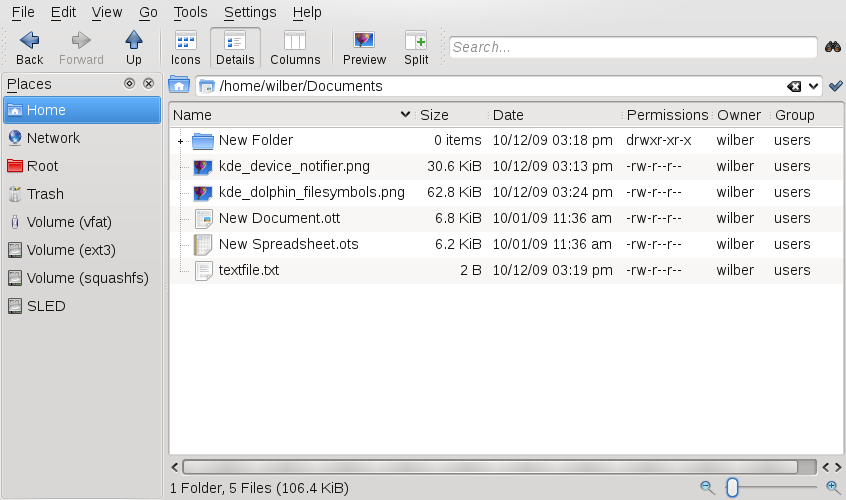Open Volume (vfat) device
The image size is (846, 500).
[x=82, y=222]
